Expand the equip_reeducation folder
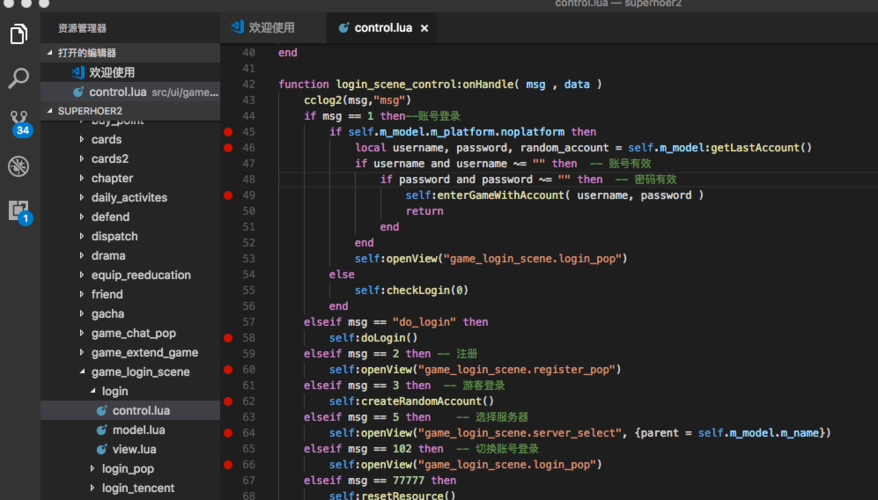 pyautogui.click(x=130, y=275)
